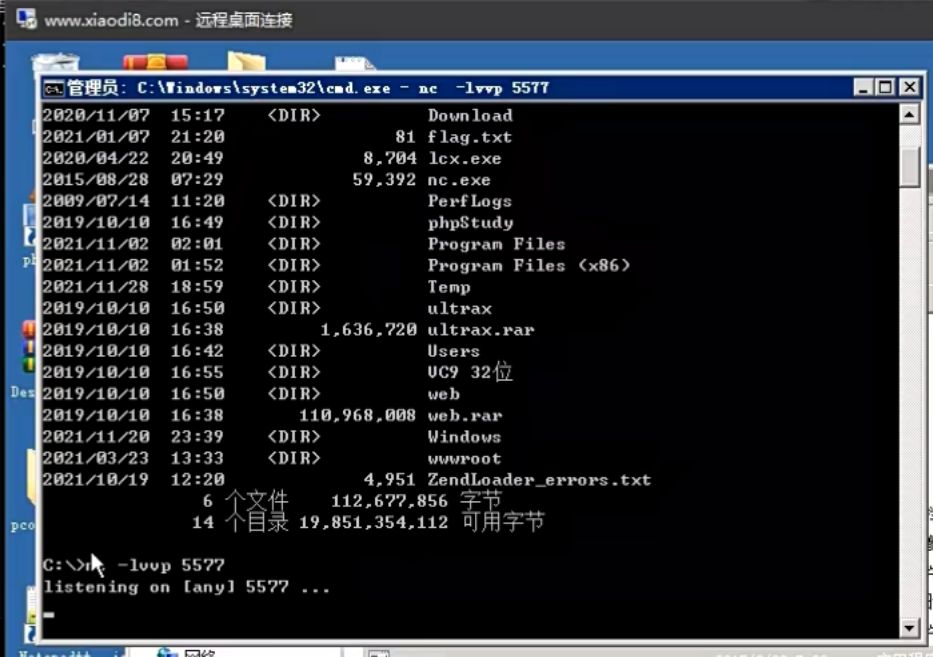The height and width of the screenshot is (657, 933).
Task: Click the 19,851,354,112 可用字节 line
Action: tap(421, 522)
